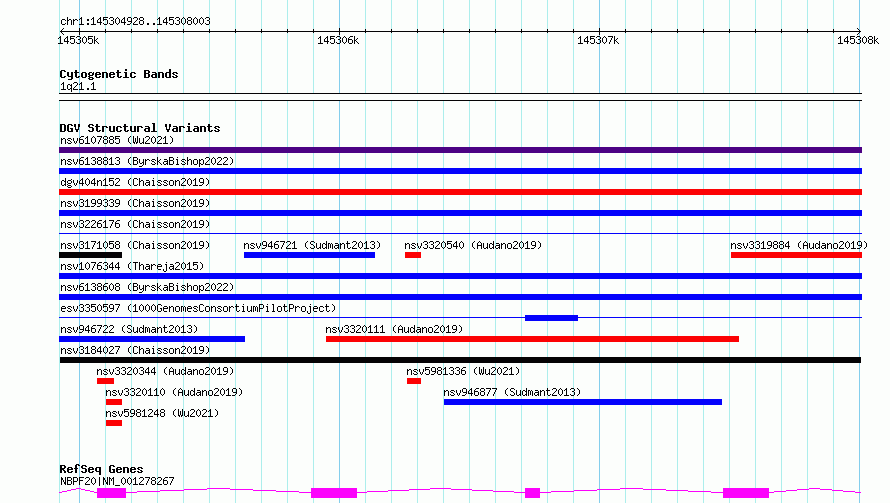This screenshot has width=890, height=503.
Task: Open the NBPF20|NM_001278267 gene label
Action: (117, 481)
